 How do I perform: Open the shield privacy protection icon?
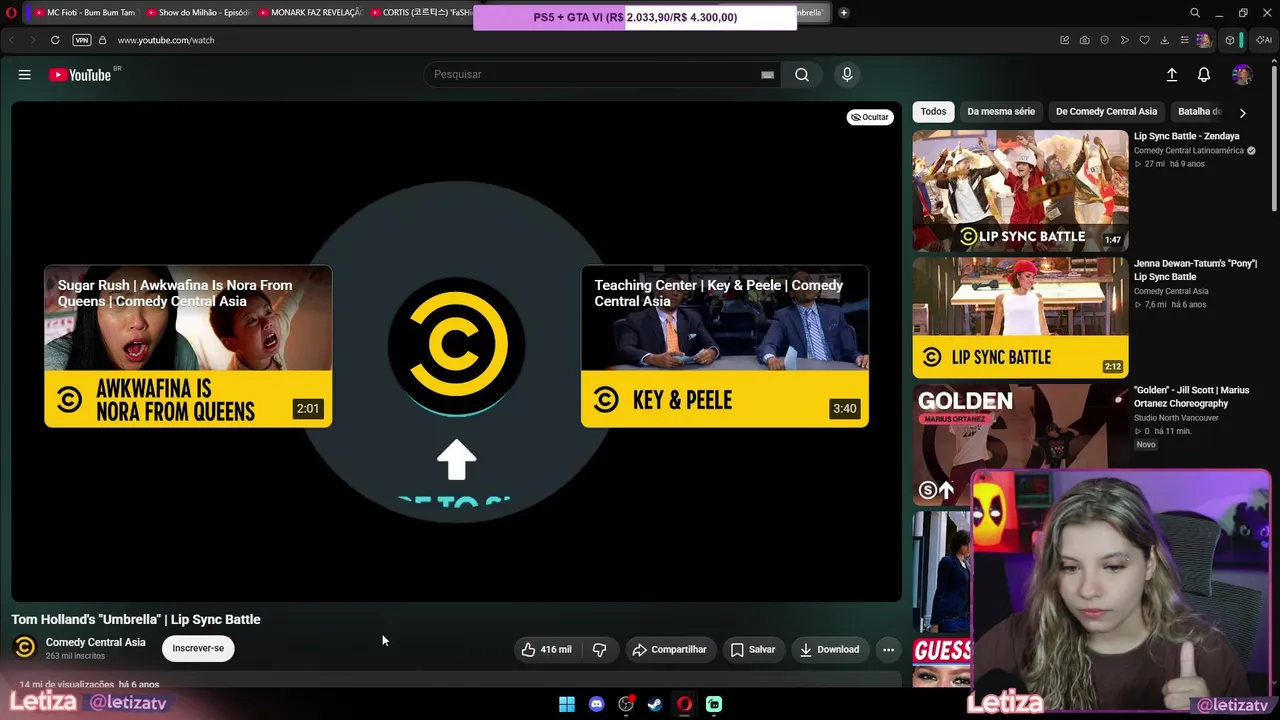[x=1105, y=40]
